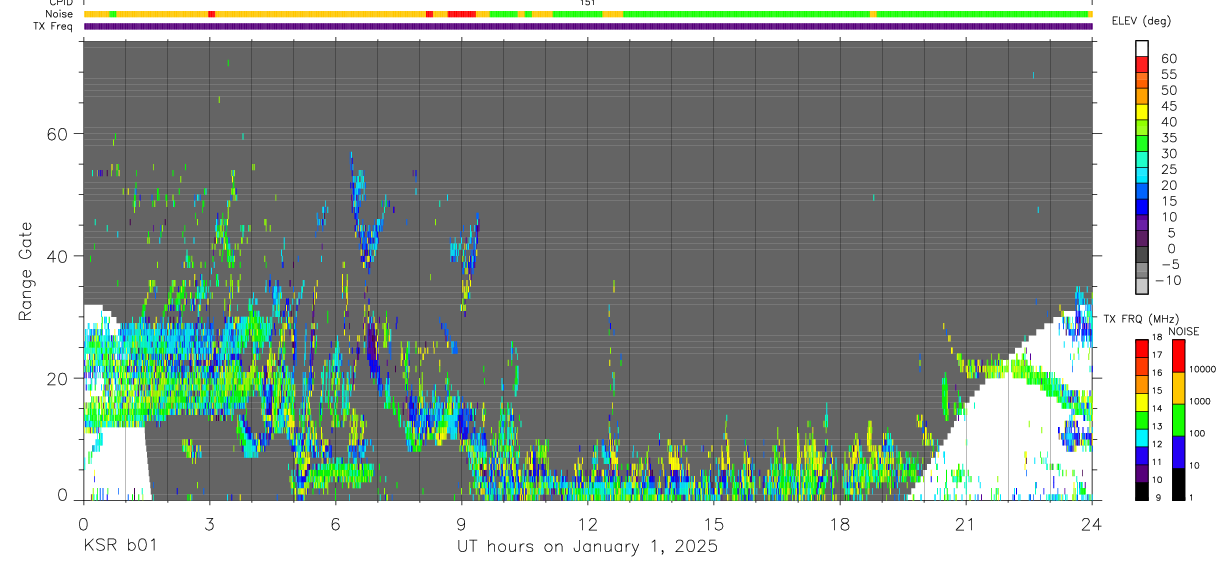Click the "10000" label on the NOISE scale
The image size is (1228, 567).
[1203, 369]
